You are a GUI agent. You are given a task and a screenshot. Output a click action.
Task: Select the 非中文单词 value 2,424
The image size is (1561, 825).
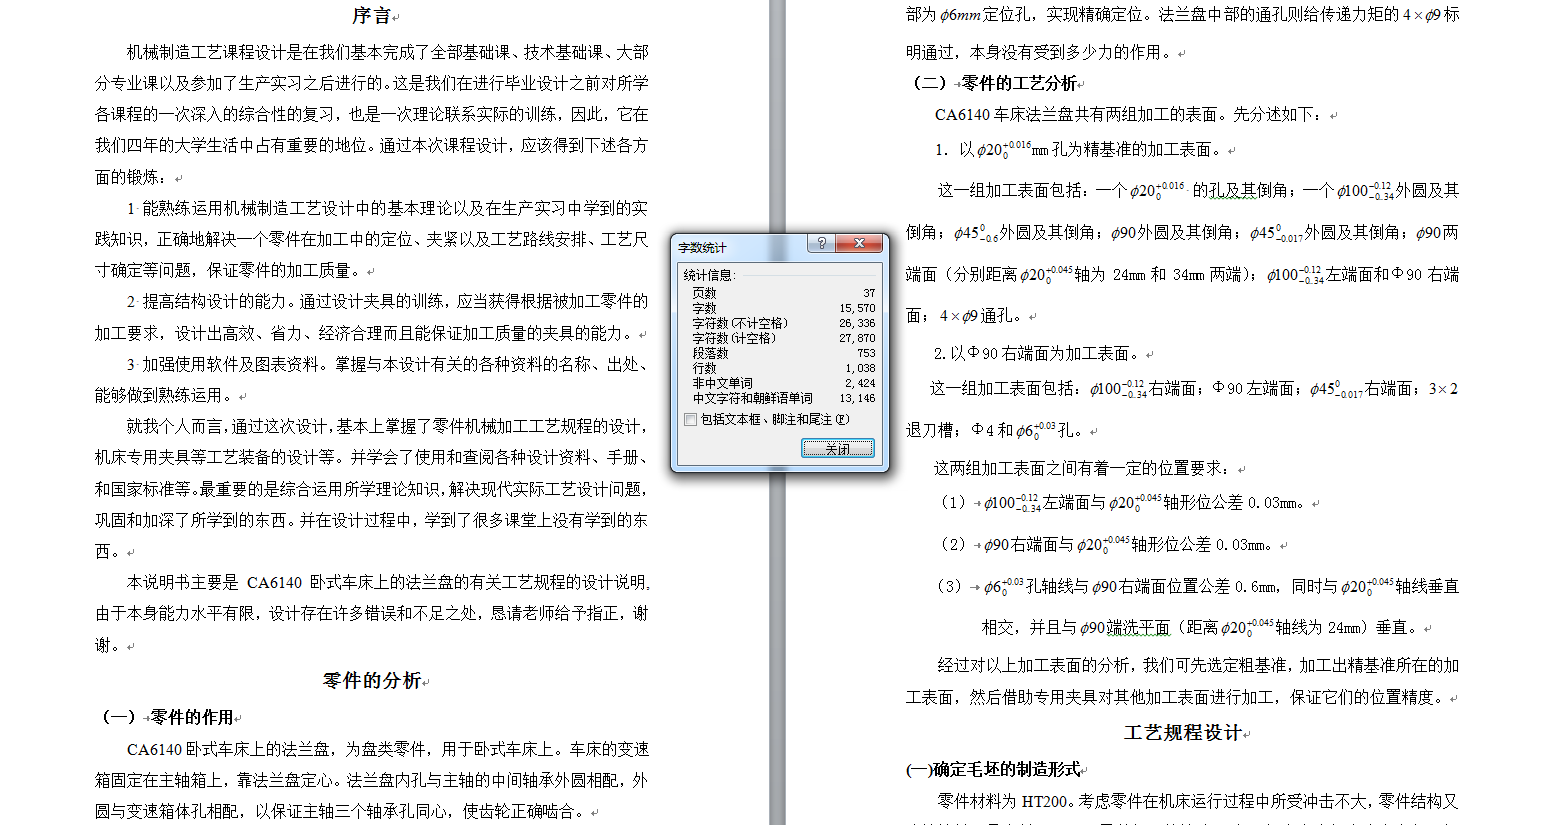pyautogui.click(x=860, y=383)
